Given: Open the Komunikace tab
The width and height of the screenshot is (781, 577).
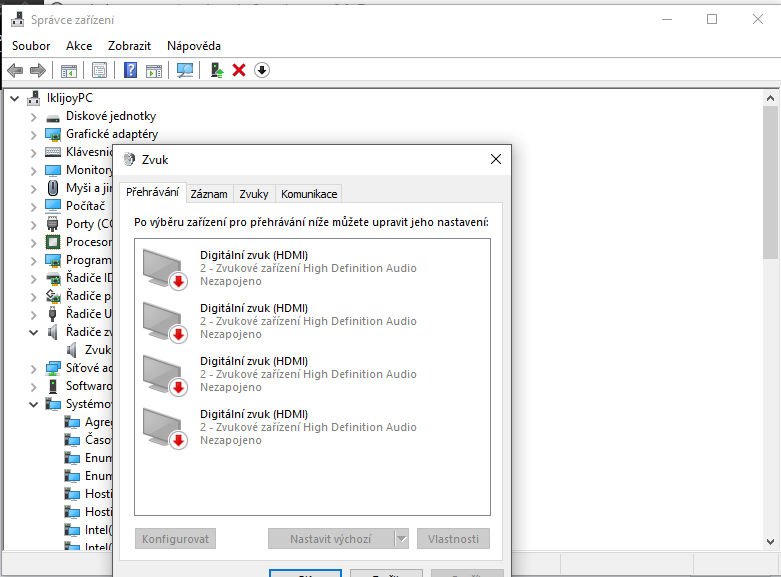Looking at the screenshot, I should (309, 194).
